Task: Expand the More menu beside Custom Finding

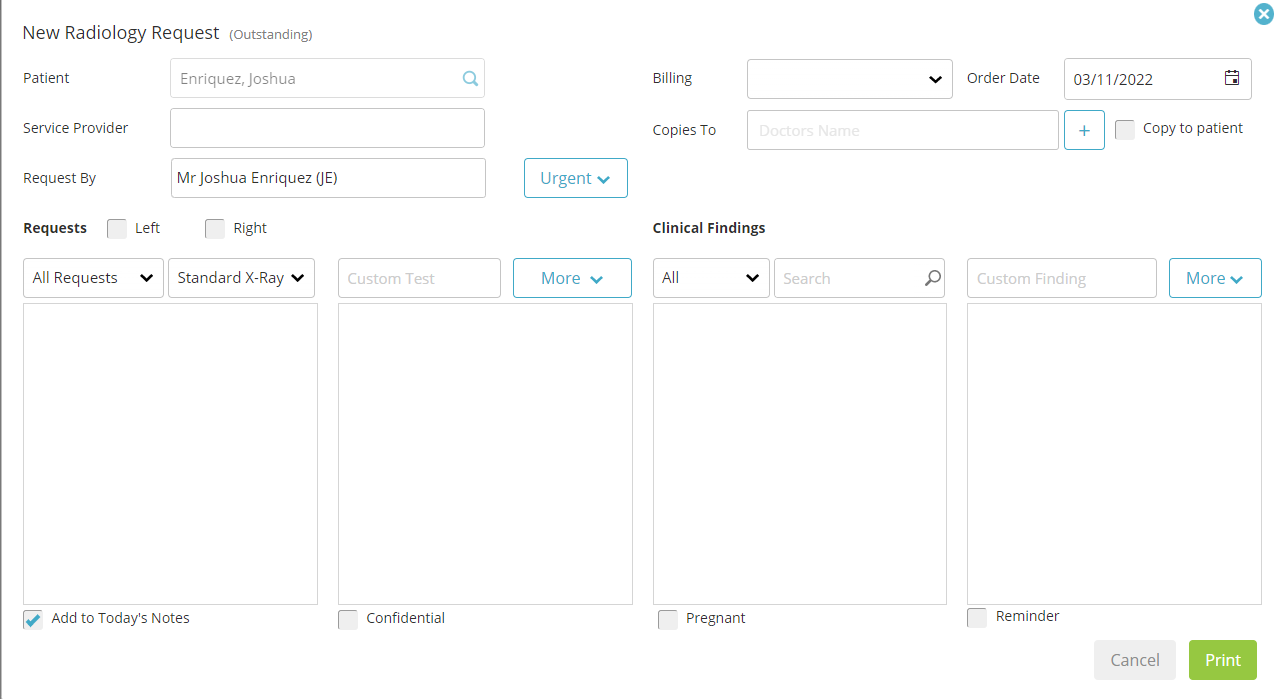Action: click(1215, 278)
